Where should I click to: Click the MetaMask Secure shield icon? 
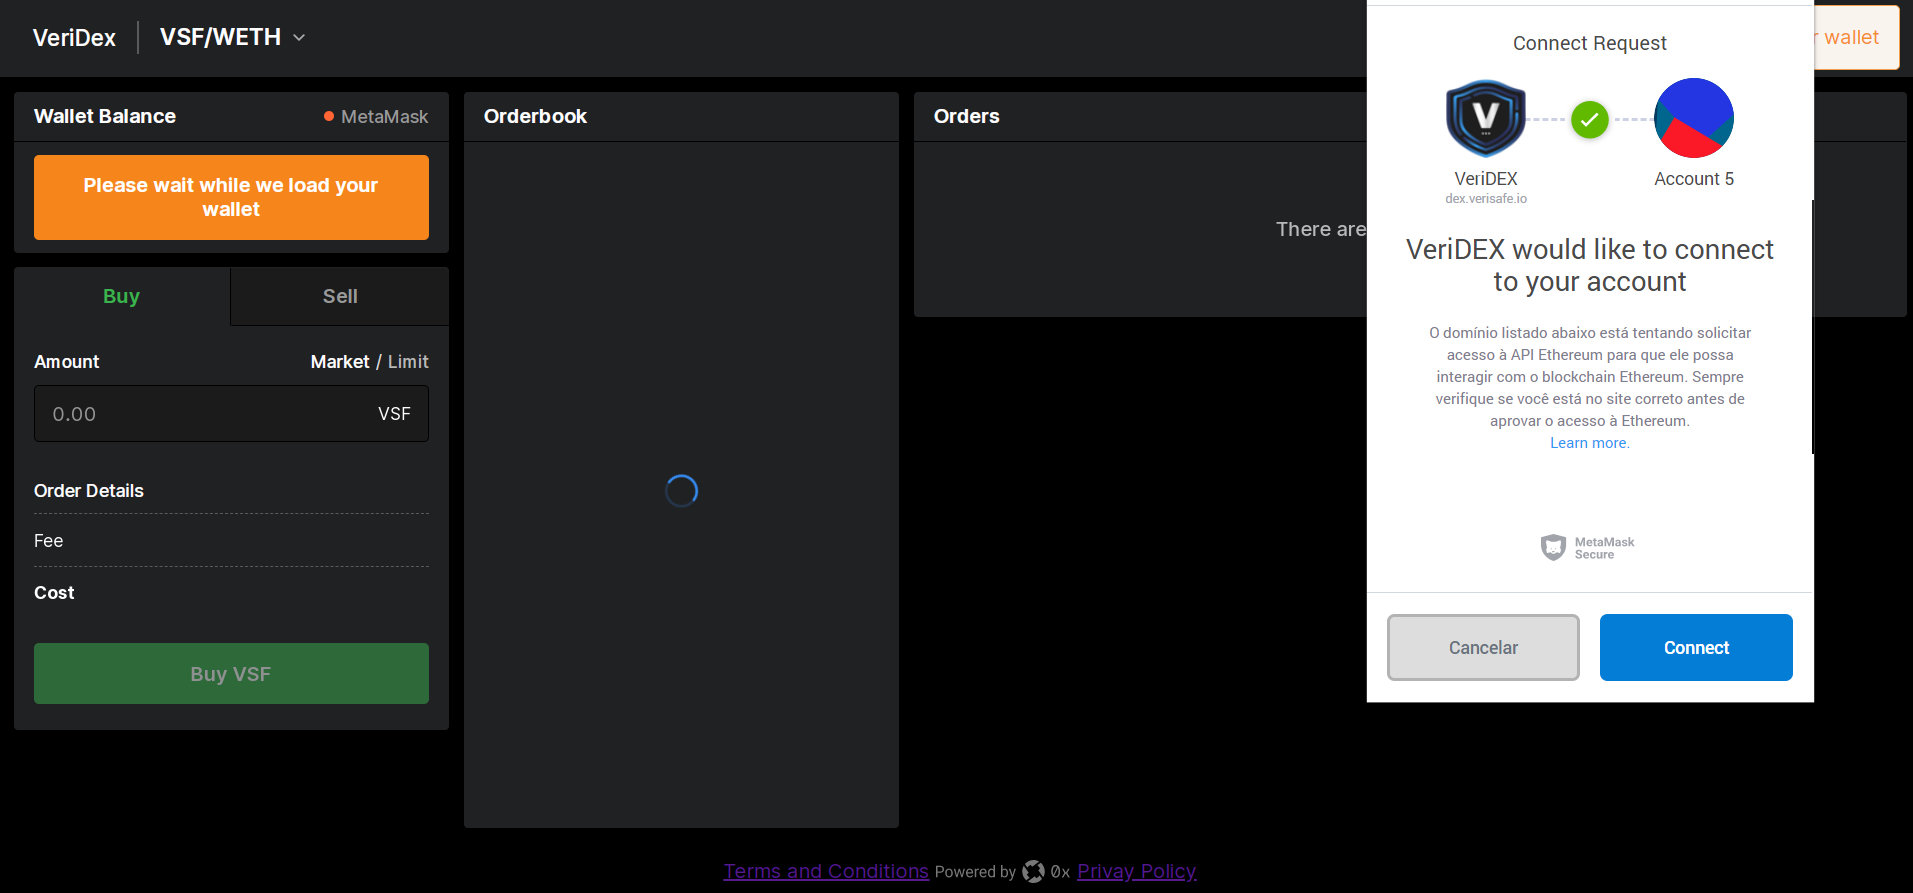coord(1553,547)
